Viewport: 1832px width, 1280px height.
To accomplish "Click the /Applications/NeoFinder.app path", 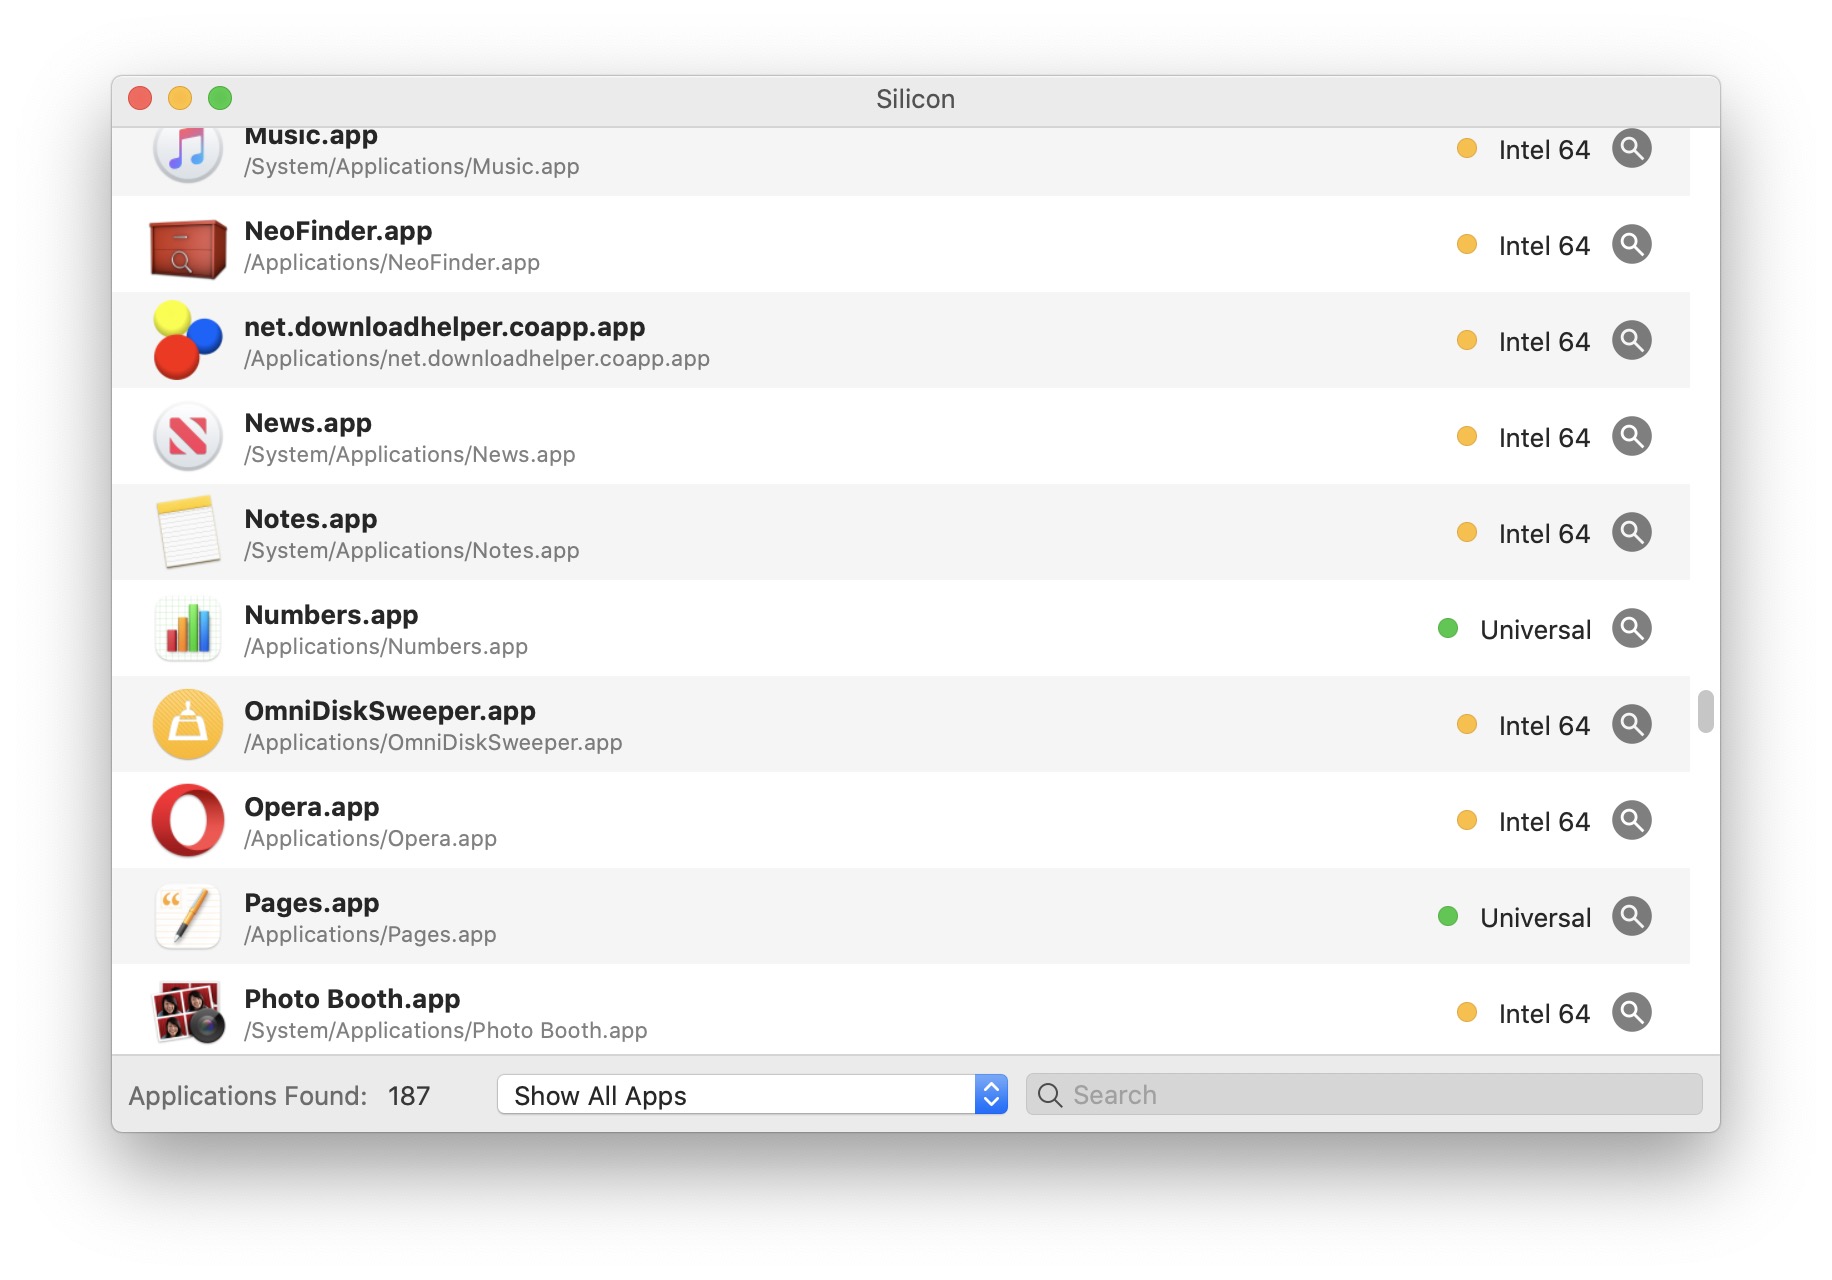I will click(392, 263).
